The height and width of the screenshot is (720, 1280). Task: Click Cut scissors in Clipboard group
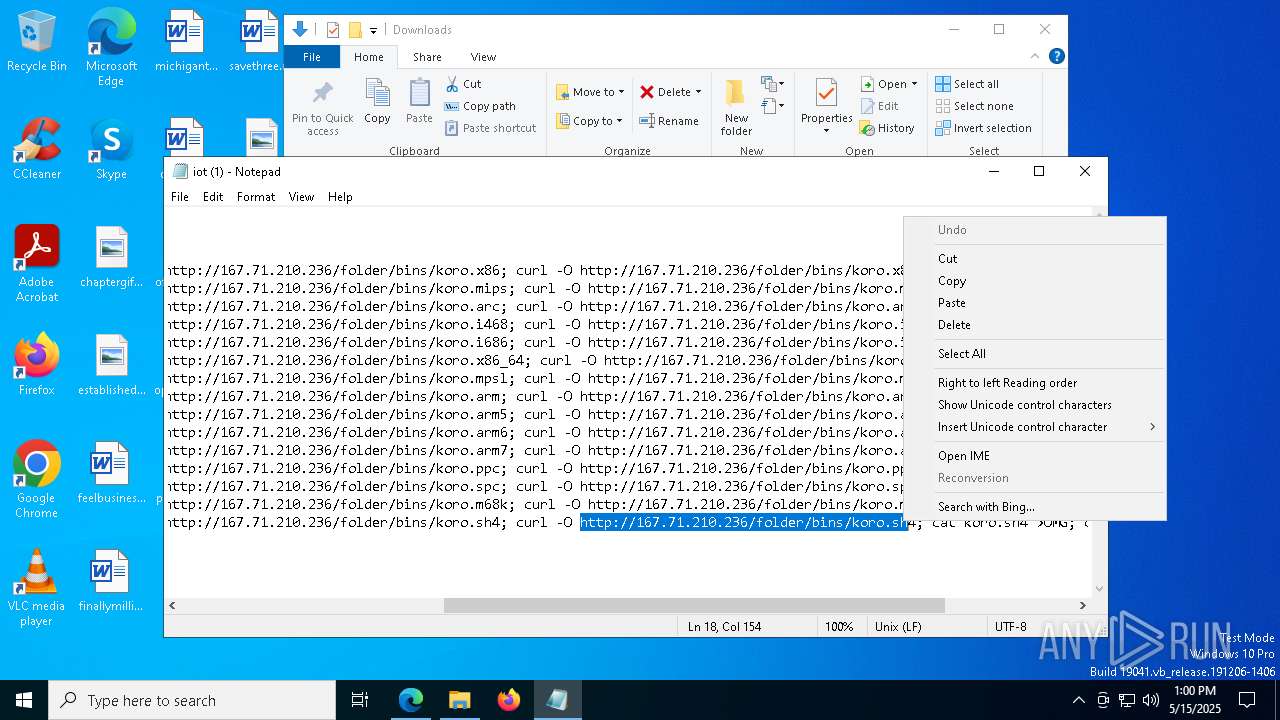click(x=463, y=84)
